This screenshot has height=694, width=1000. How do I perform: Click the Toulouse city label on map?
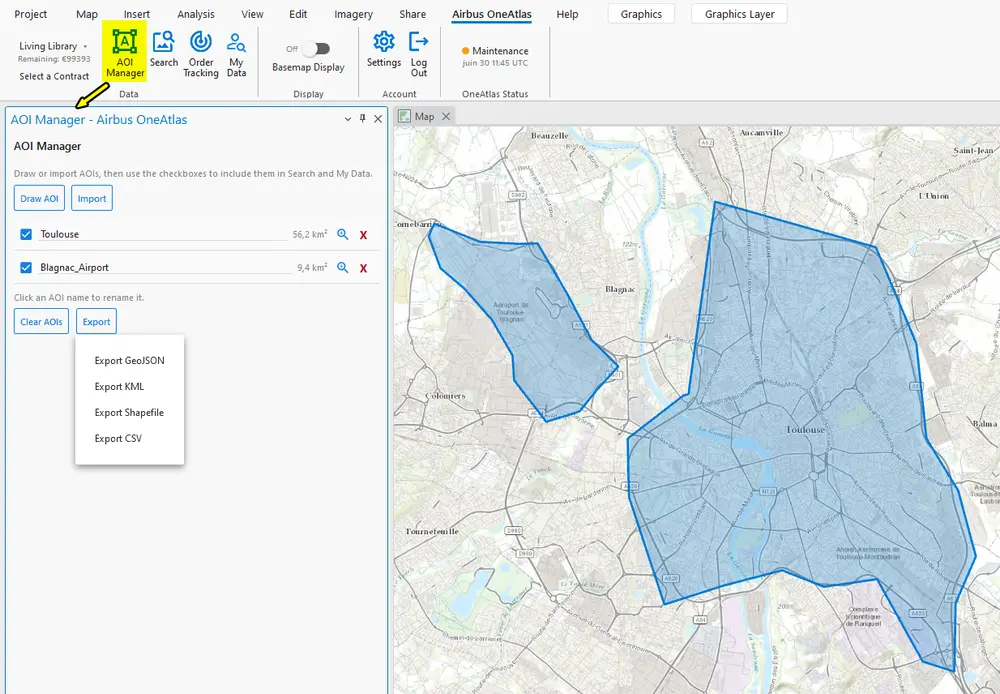805,429
